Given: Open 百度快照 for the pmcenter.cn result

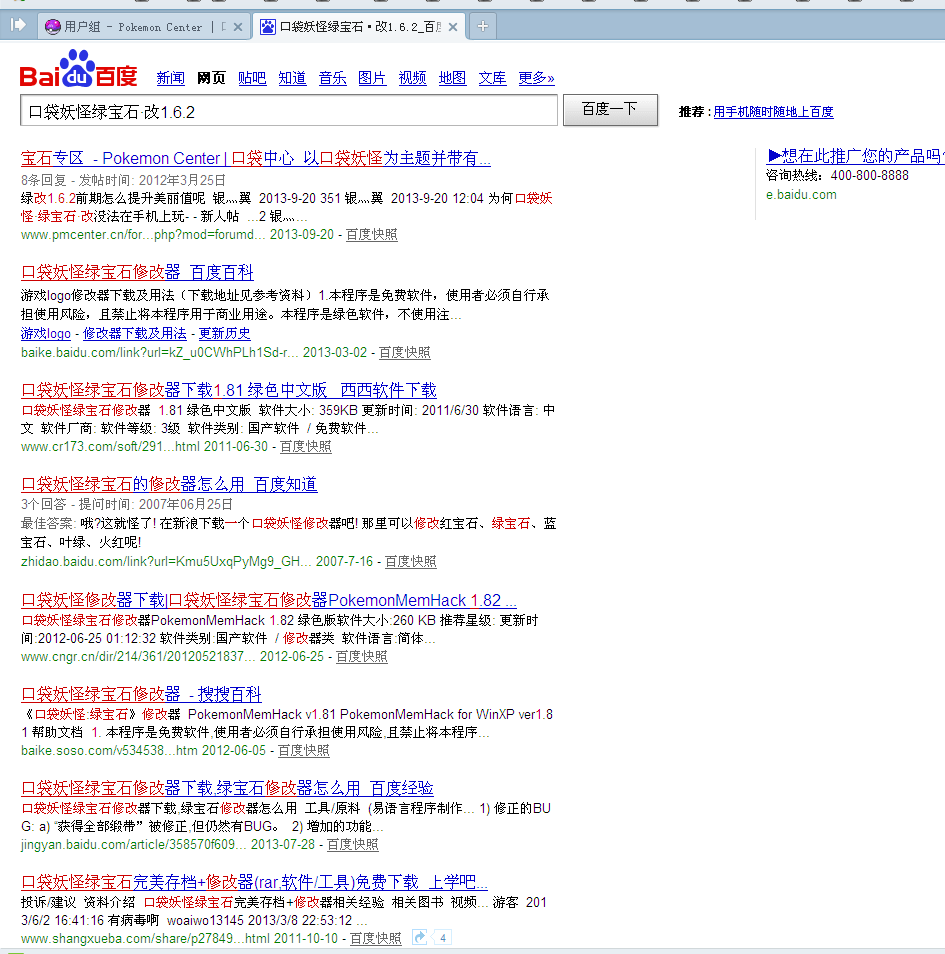Looking at the screenshot, I should [371, 235].
